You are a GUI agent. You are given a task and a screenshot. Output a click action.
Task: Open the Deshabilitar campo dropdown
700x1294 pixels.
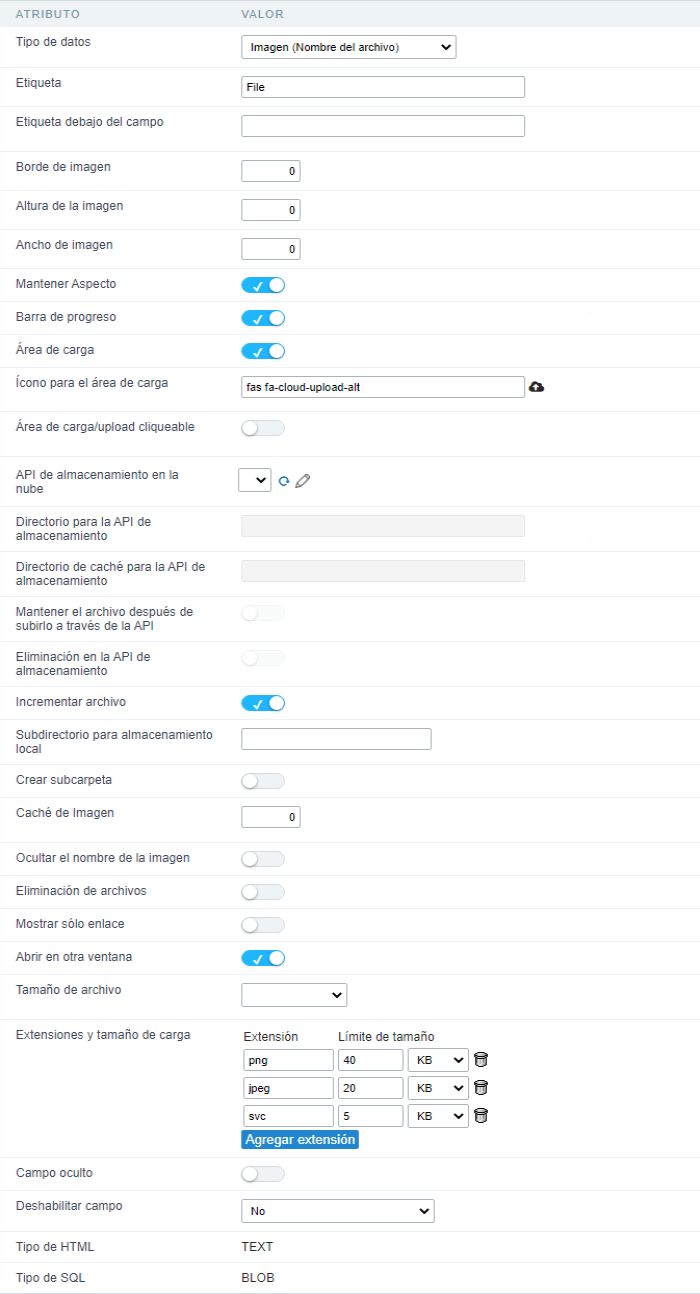pos(337,1210)
